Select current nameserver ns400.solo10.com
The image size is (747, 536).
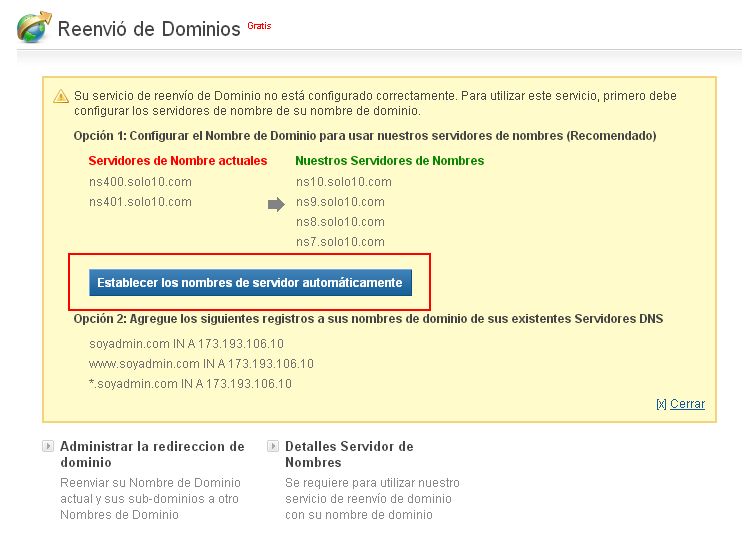point(140,182)
